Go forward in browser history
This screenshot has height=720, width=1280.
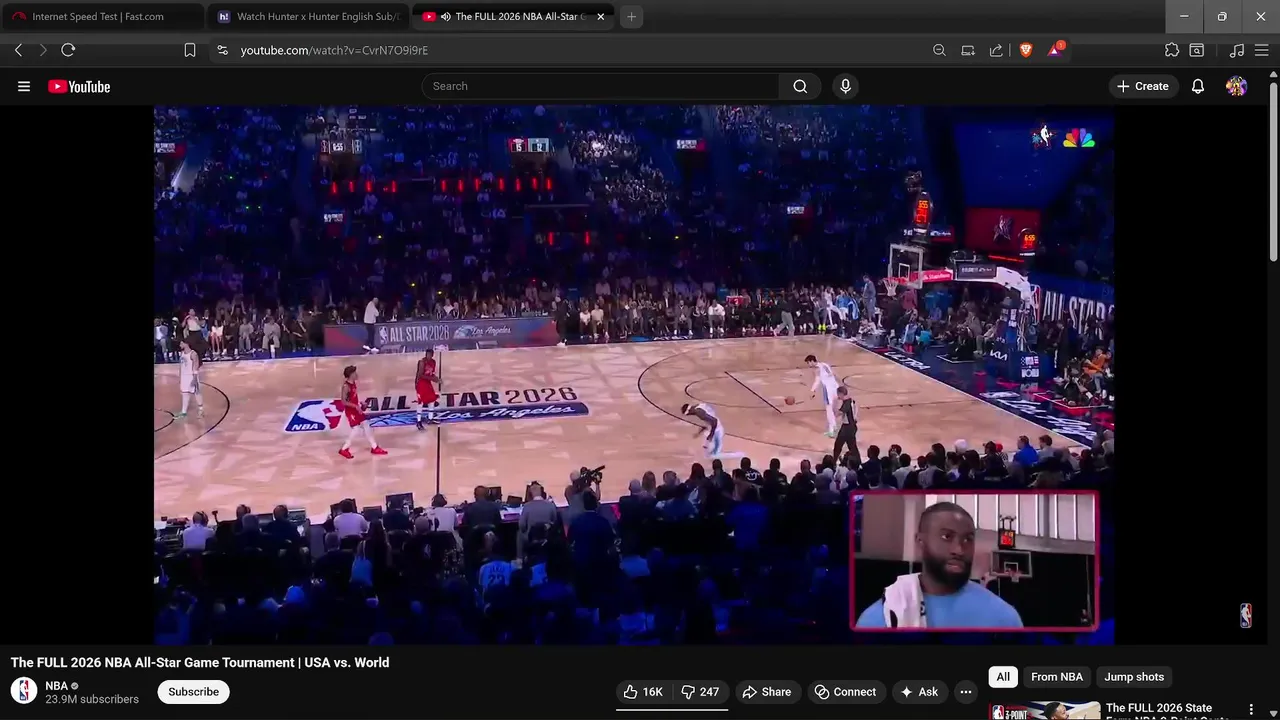click(x=43, y=50)
